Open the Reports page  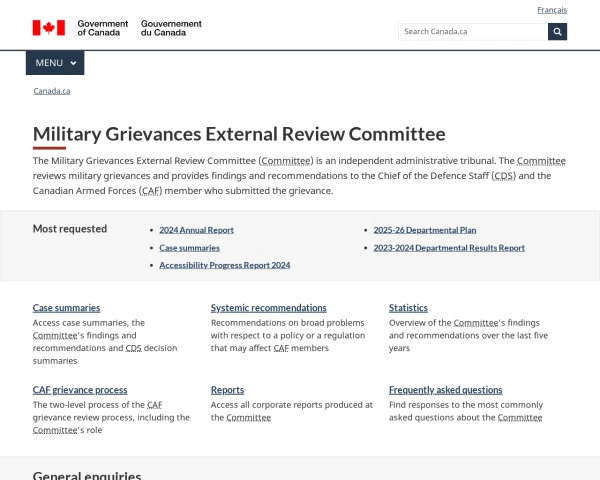point(227,390)
